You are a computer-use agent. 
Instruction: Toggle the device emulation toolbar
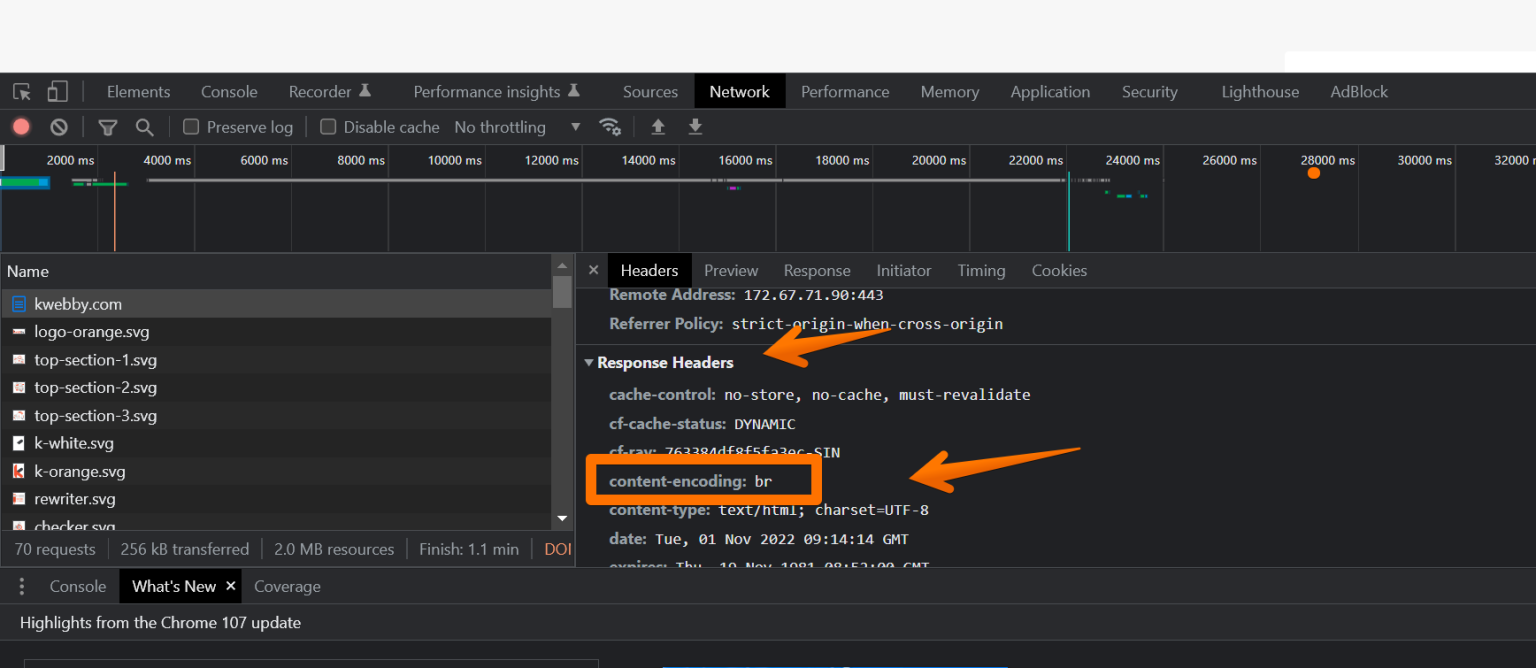[x=56, y=91]
